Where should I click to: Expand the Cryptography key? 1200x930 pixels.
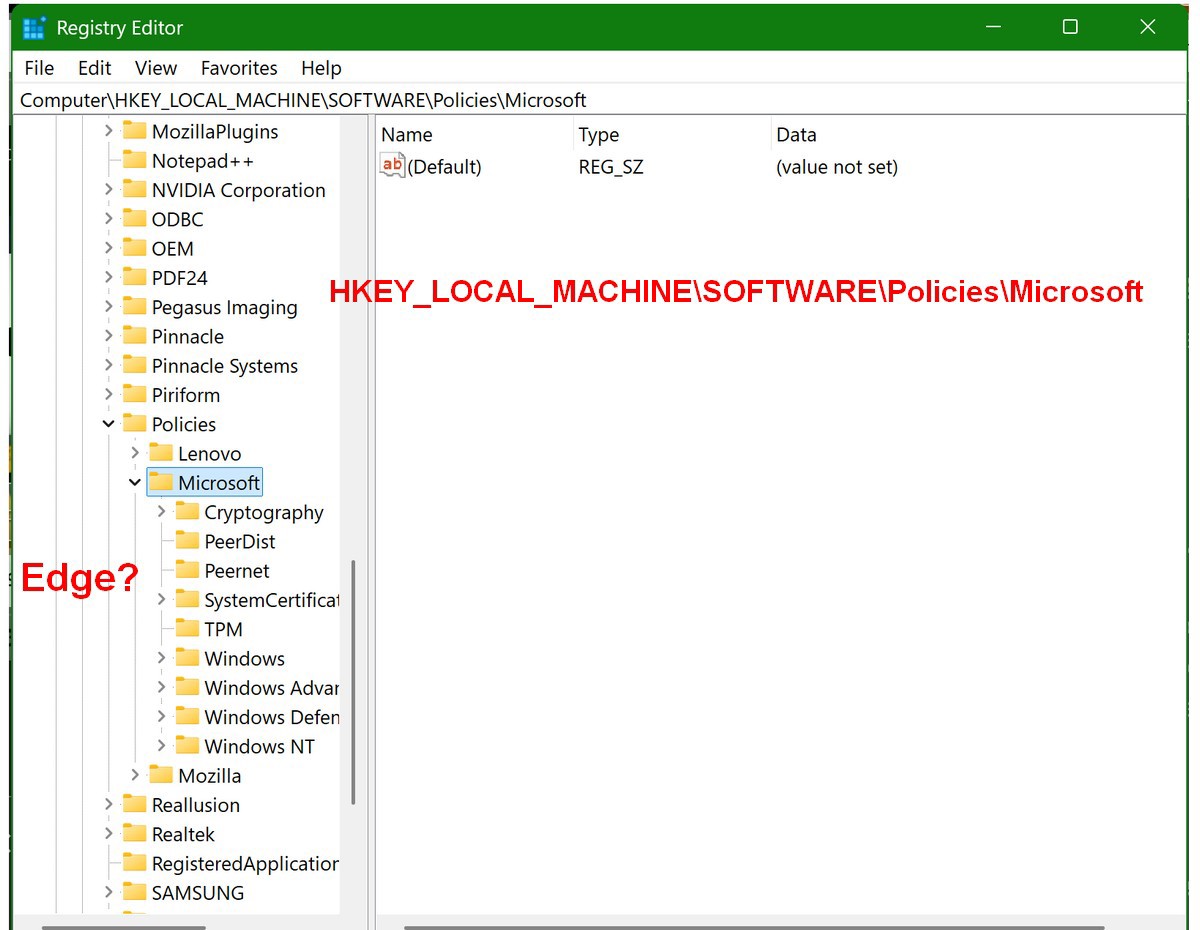(161, 512)
